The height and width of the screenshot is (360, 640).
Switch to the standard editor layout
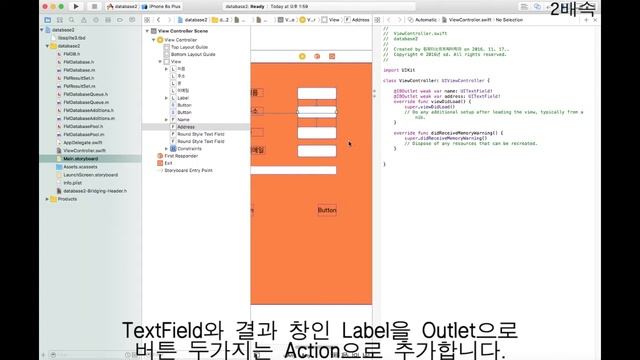tap(524, 7)
